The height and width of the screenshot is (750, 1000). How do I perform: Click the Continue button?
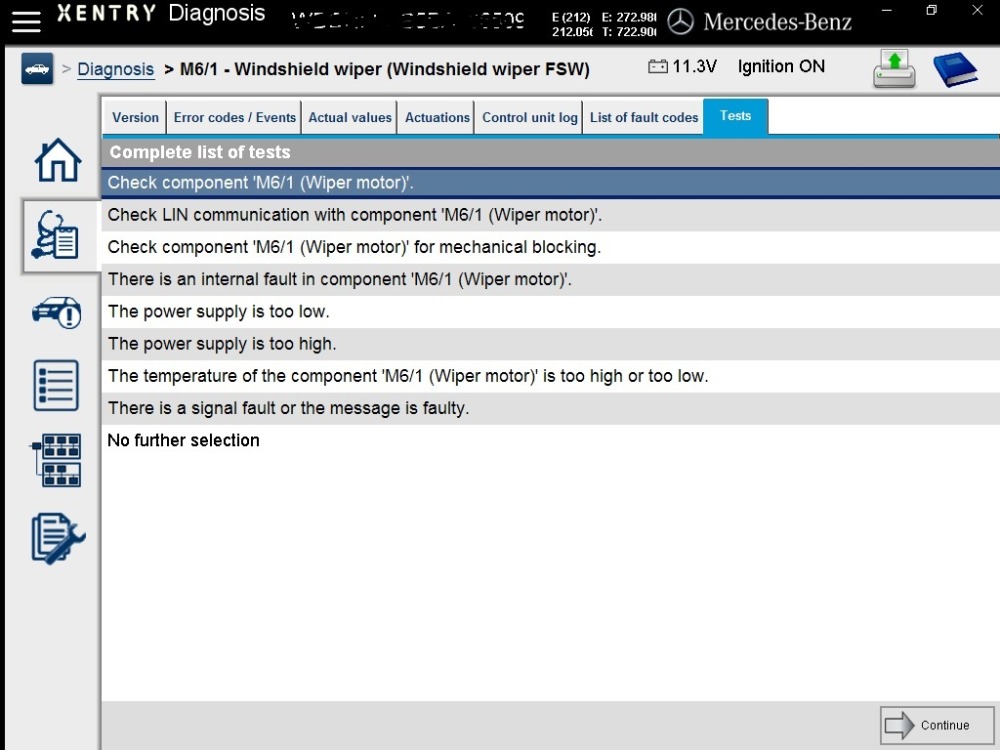click(x=936, y=725)
